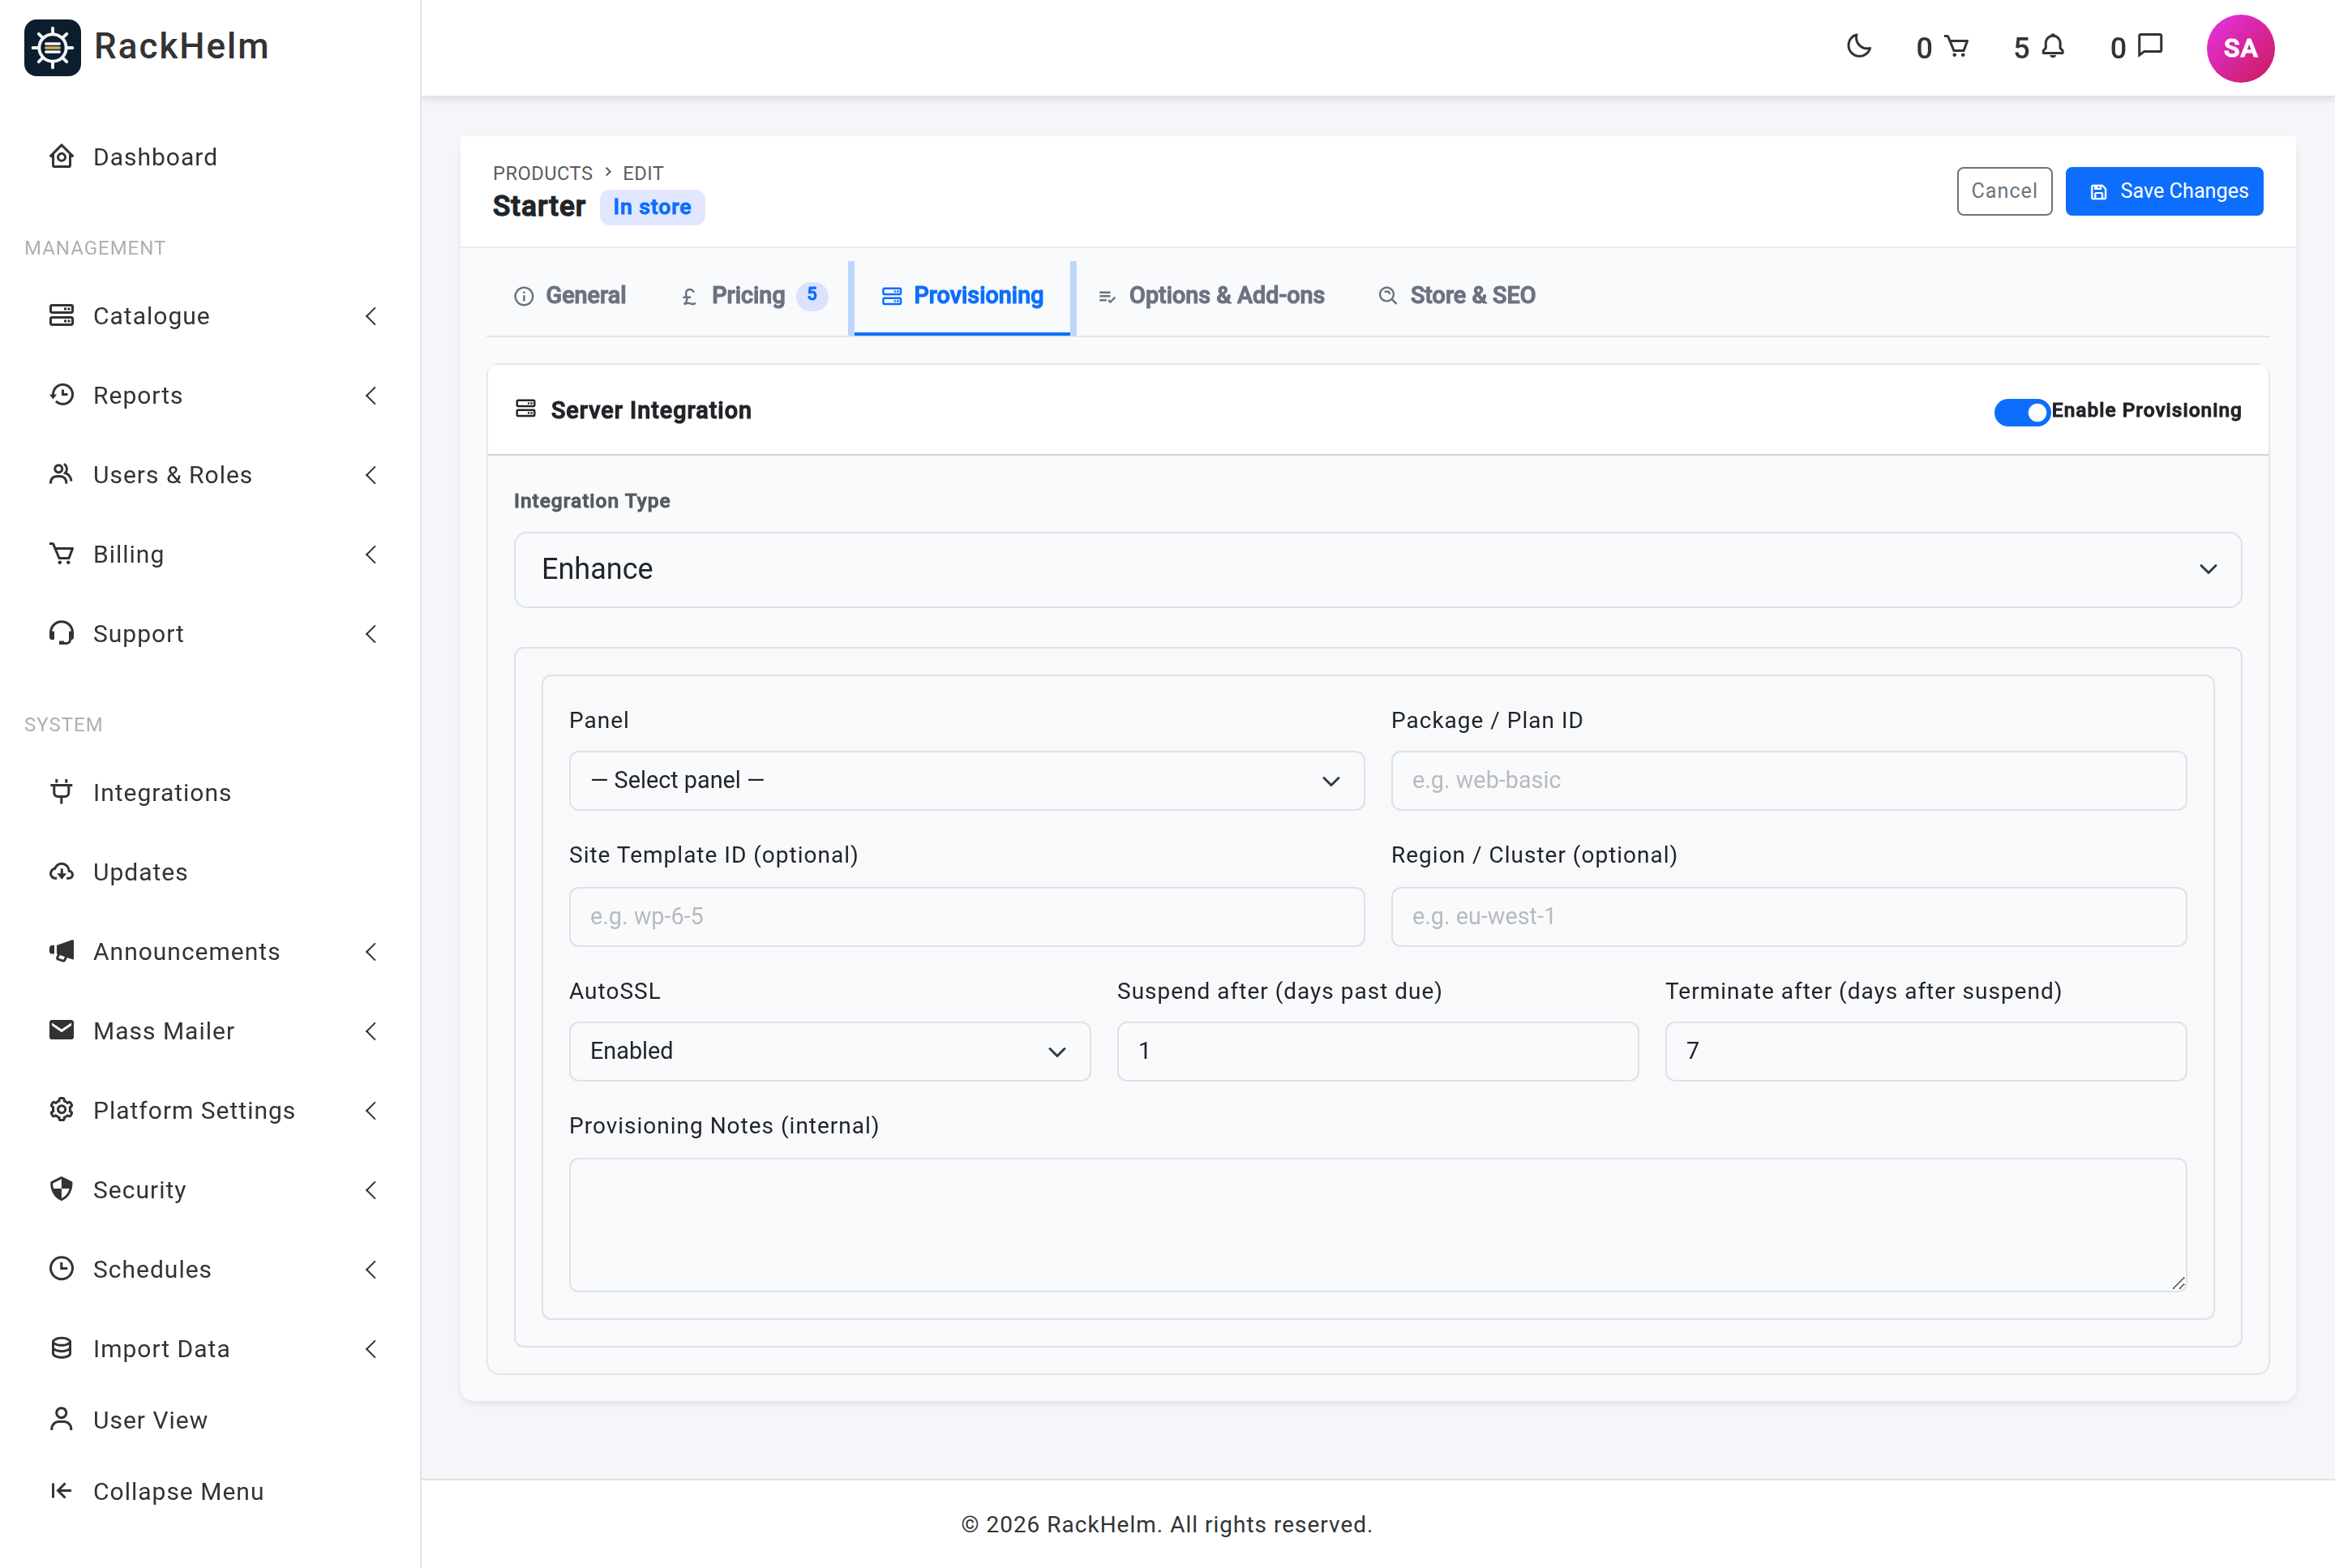Click the Security shield icon

tap(62, 1189)
